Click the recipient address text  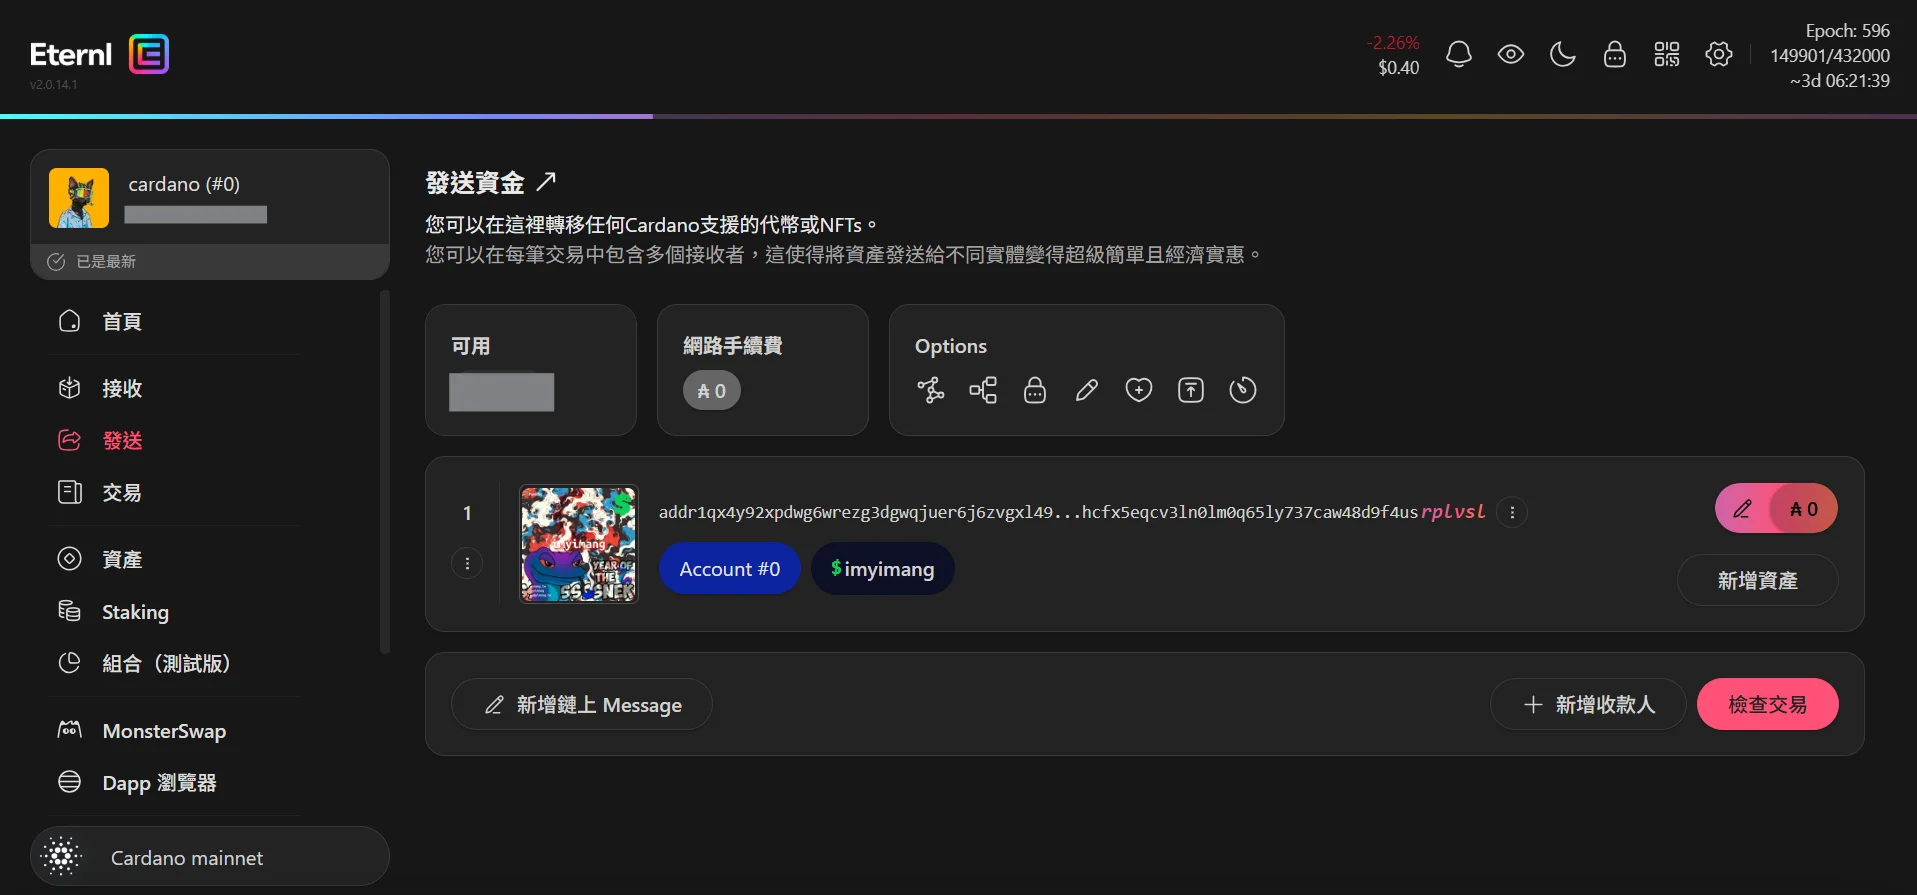[x=1072, y=512]
